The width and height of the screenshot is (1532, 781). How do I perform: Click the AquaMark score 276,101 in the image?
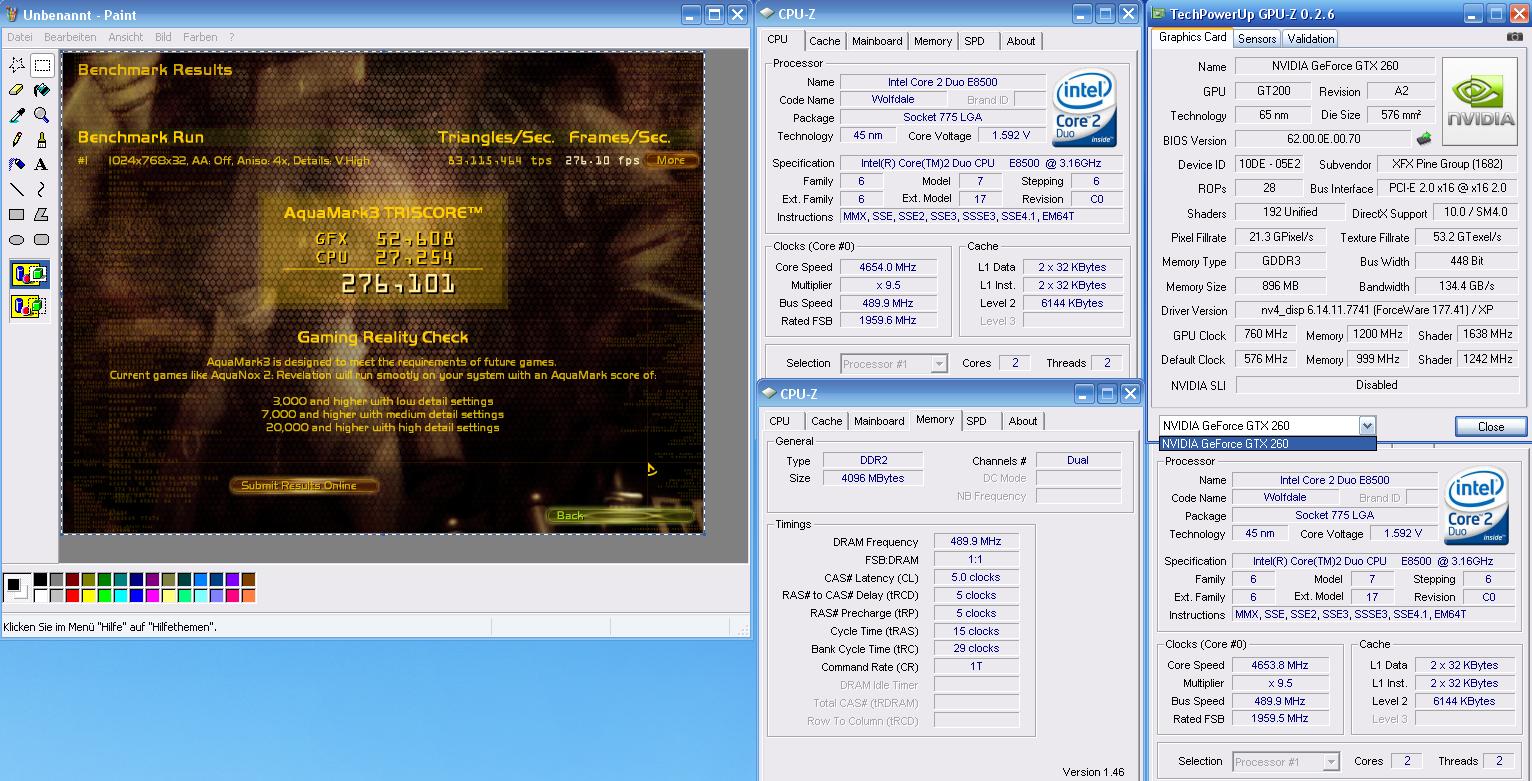(x=398, y=284)
